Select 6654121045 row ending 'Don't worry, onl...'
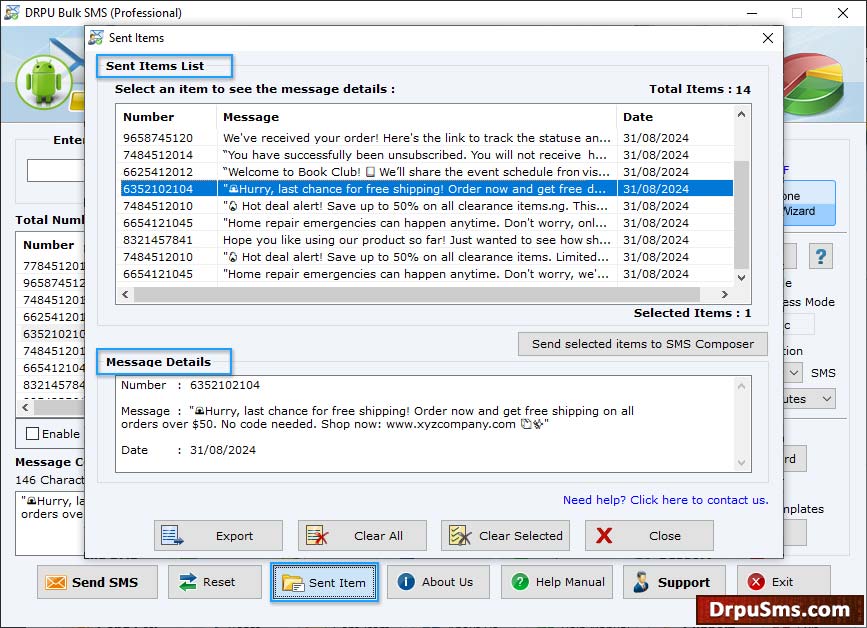The image size is (867, 628). pos(427,223)
